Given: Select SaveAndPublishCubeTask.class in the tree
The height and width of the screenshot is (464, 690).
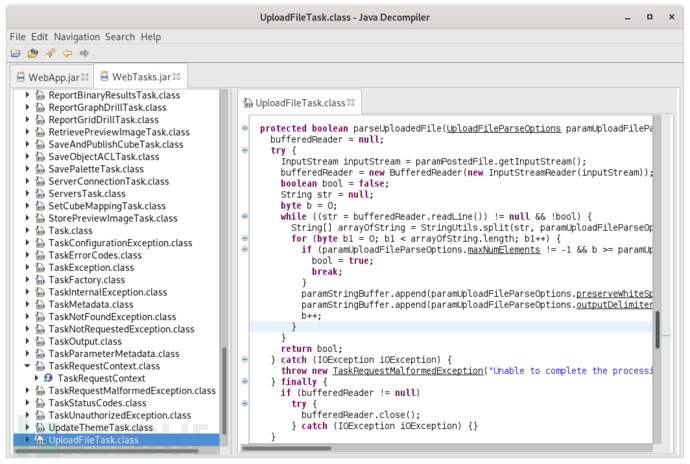Looking at the screenshot, I should click(x=116, y=144).
